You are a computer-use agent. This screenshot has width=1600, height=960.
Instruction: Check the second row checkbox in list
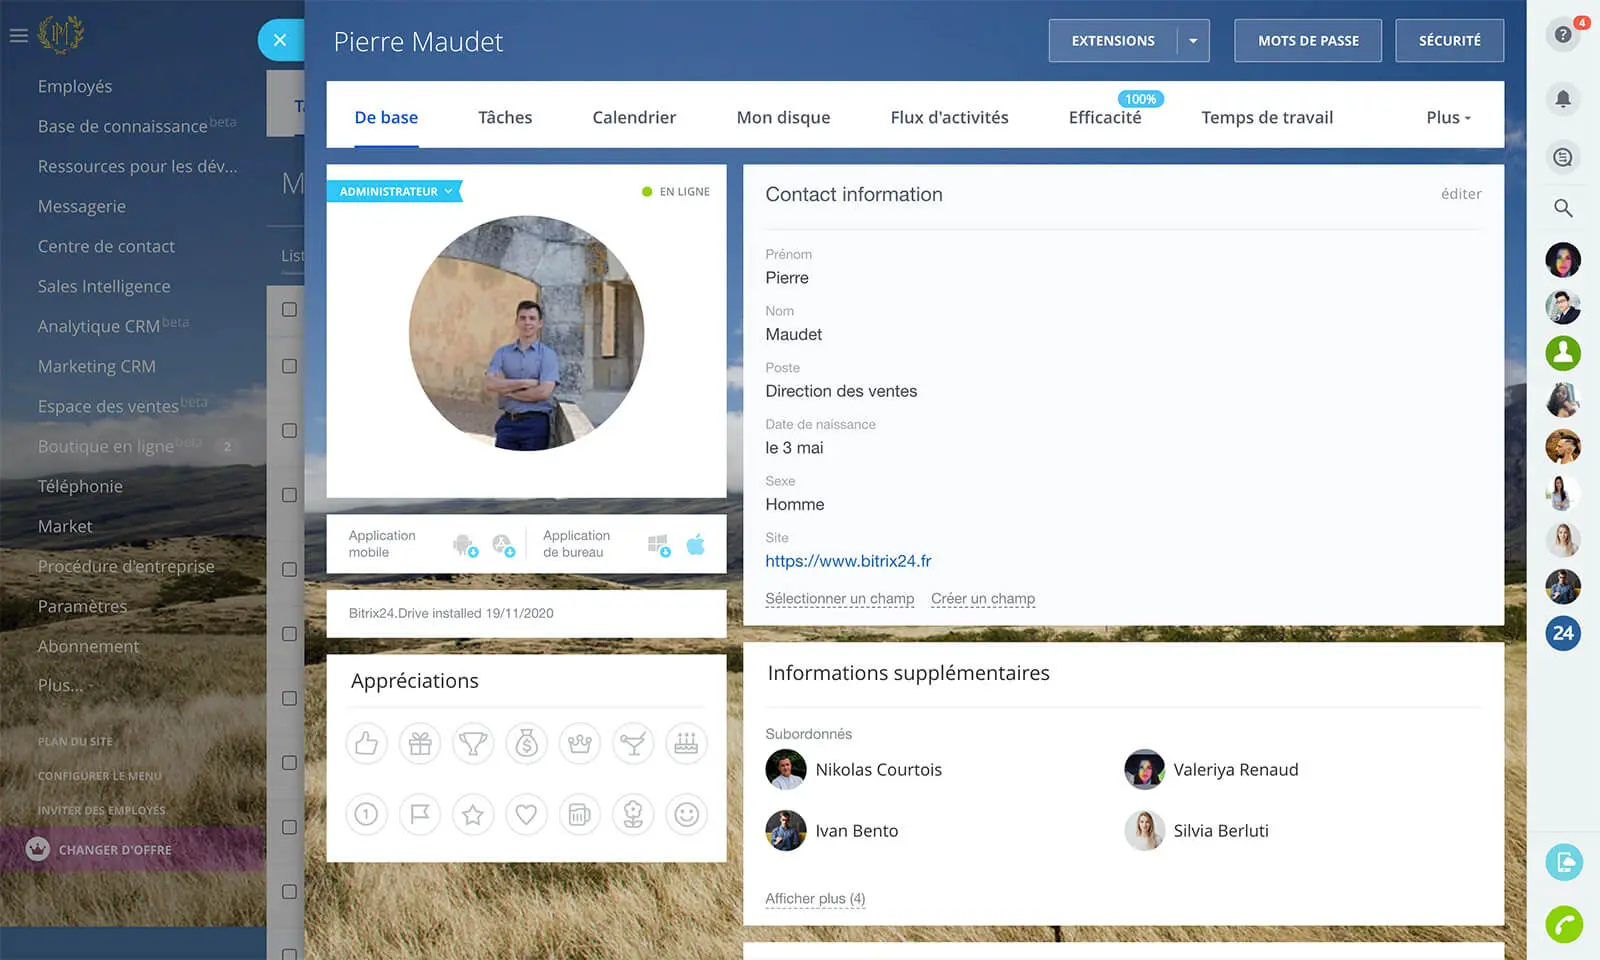[289, 366]
